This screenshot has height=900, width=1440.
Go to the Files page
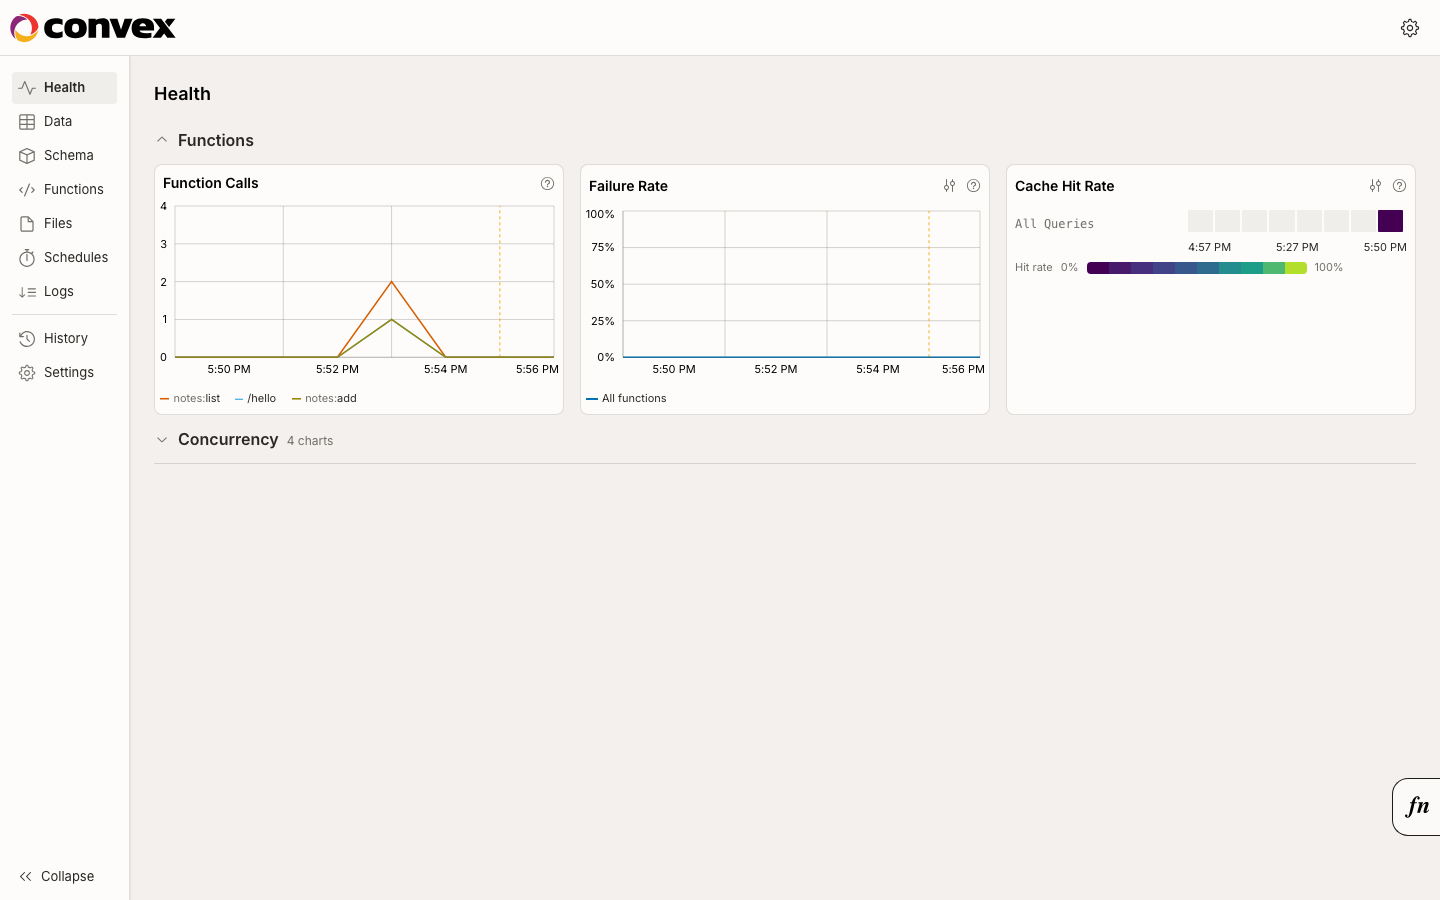click(64, 224)
